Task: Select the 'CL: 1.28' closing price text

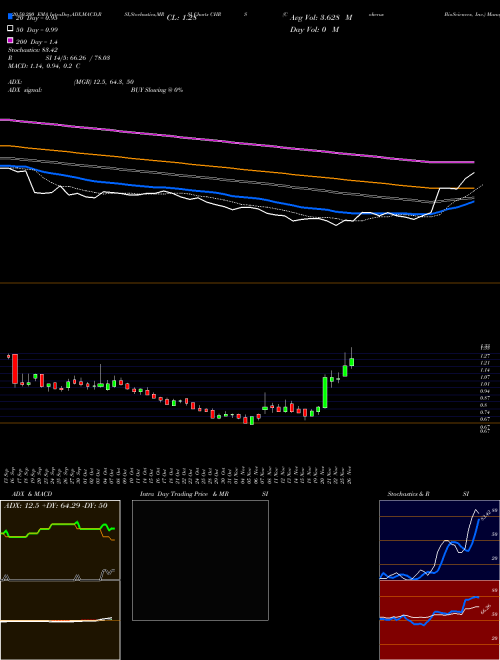Action: tap(181, 18)
